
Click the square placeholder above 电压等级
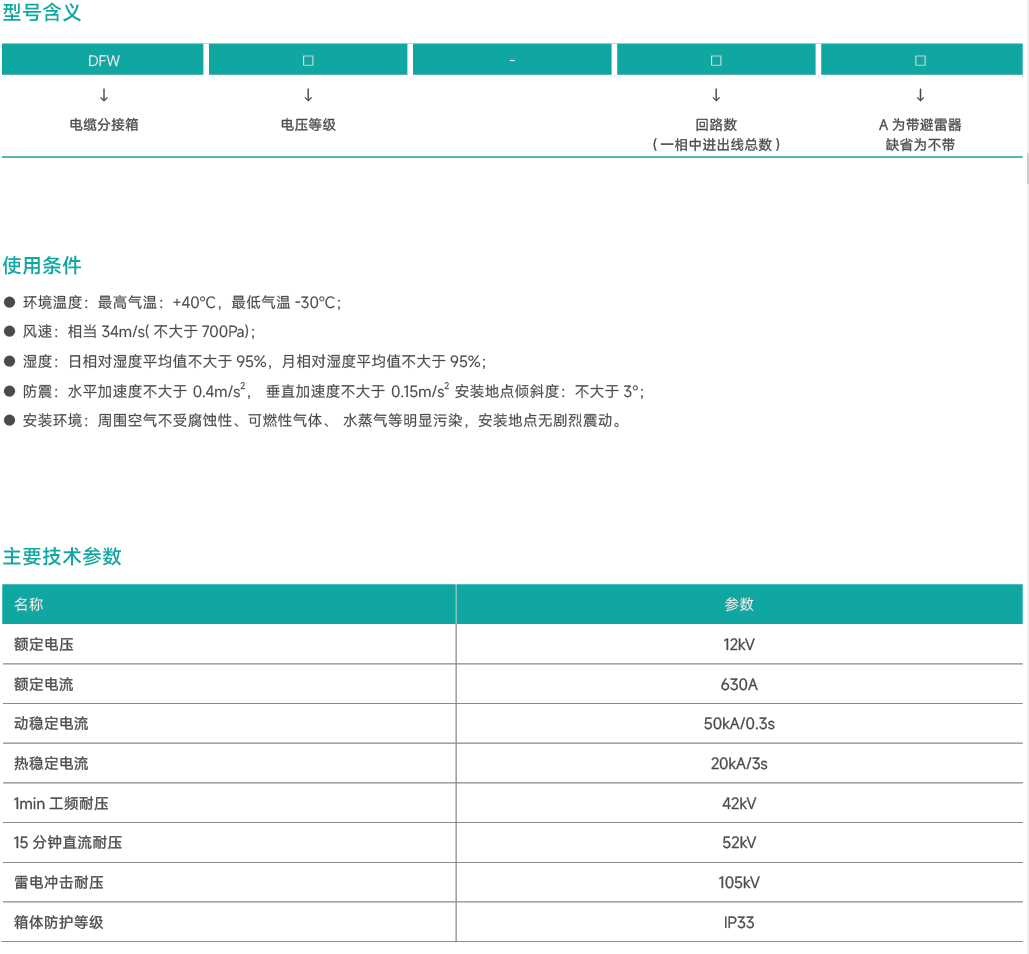tap(308, 61)
